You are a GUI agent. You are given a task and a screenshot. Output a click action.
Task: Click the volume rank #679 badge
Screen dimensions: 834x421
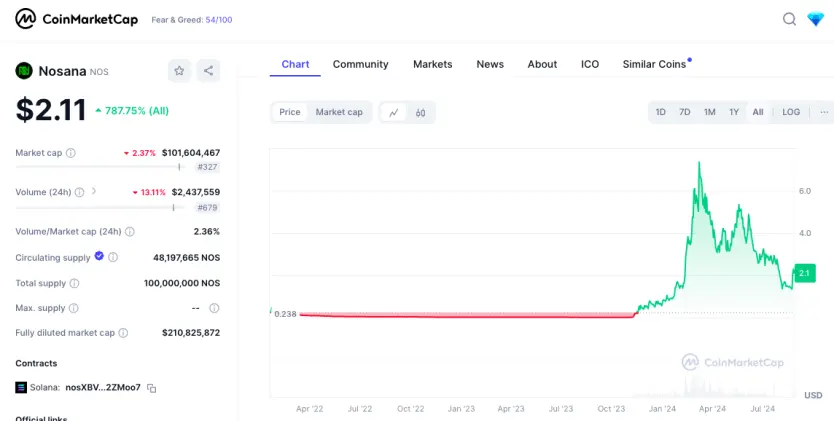(x=207, y=208)
